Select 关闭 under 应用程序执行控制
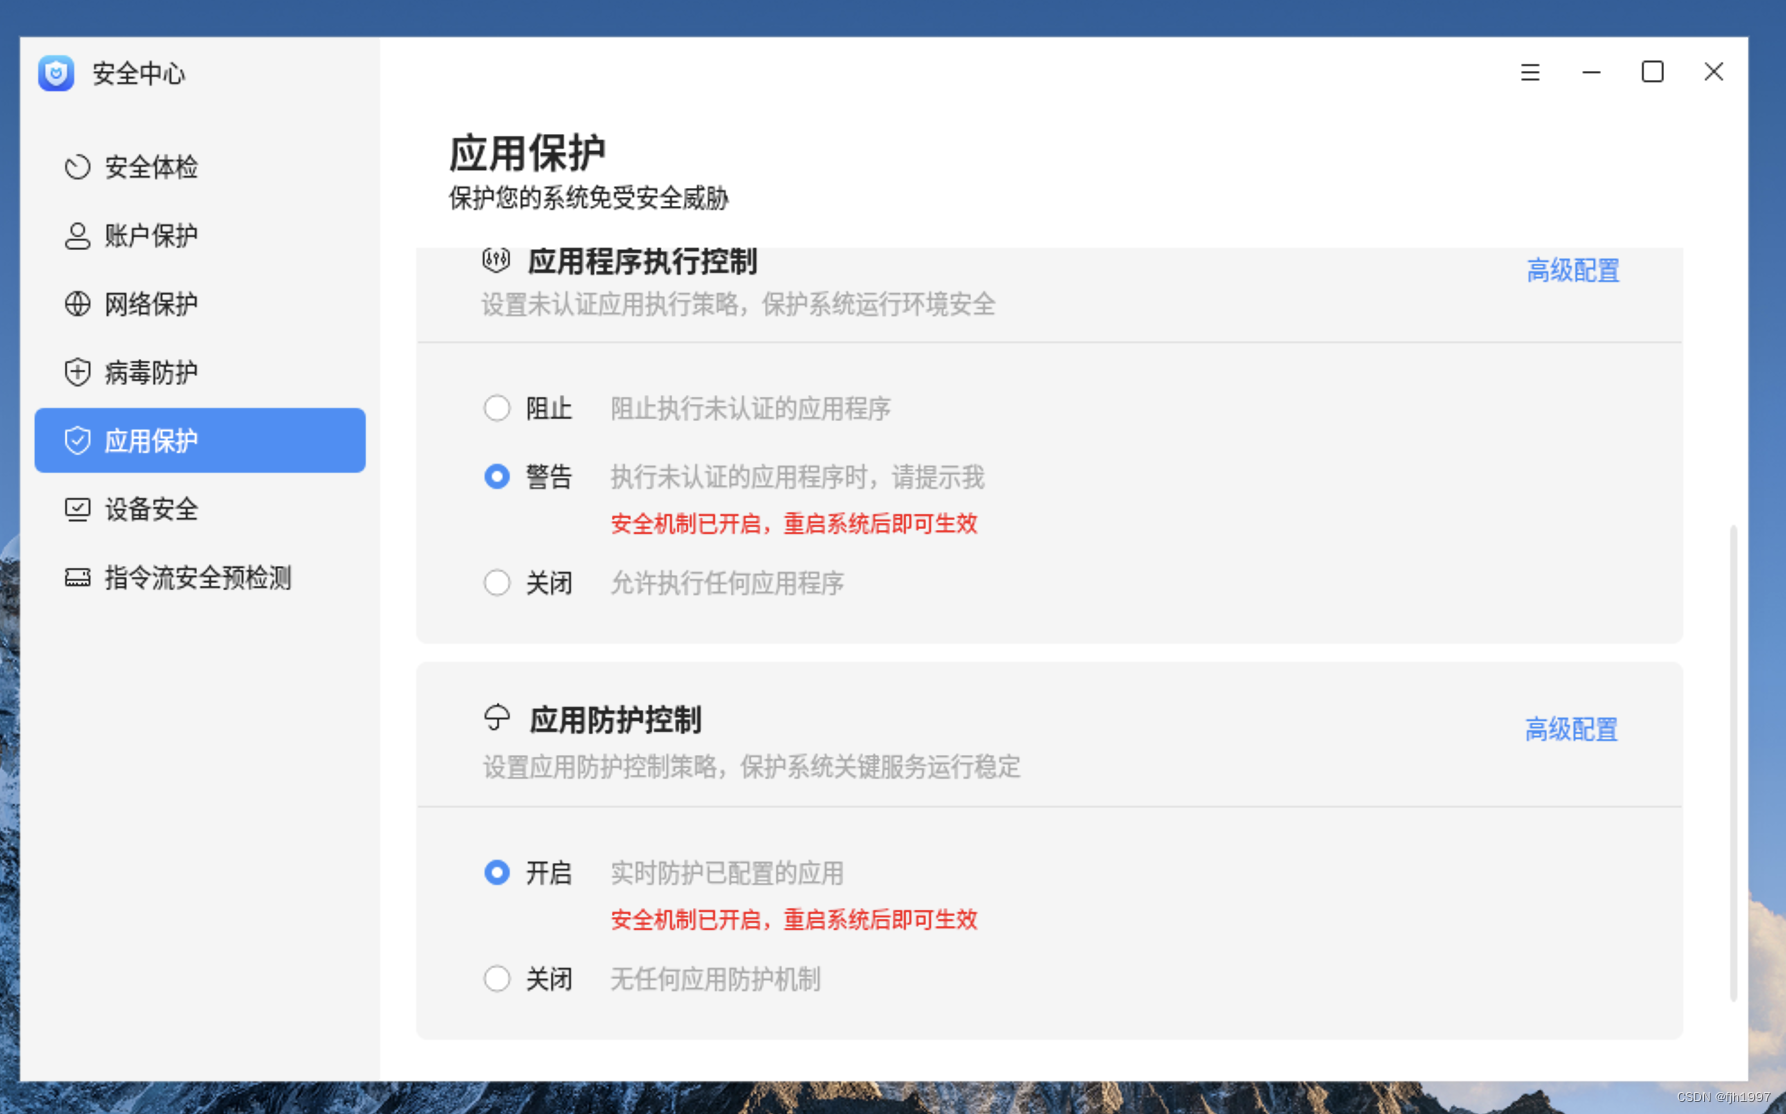The image size is (1786, 1114). [x=497, y=582]
